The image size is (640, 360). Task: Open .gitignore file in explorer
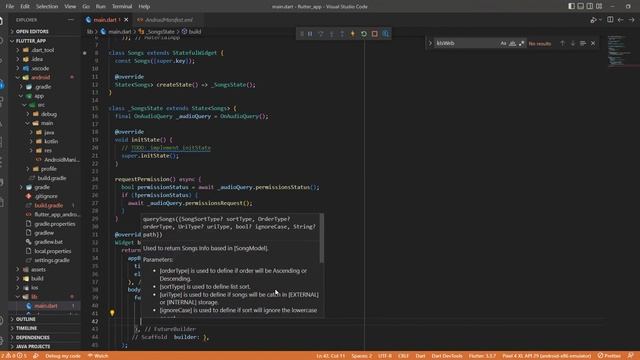click(x=45, y=196)
